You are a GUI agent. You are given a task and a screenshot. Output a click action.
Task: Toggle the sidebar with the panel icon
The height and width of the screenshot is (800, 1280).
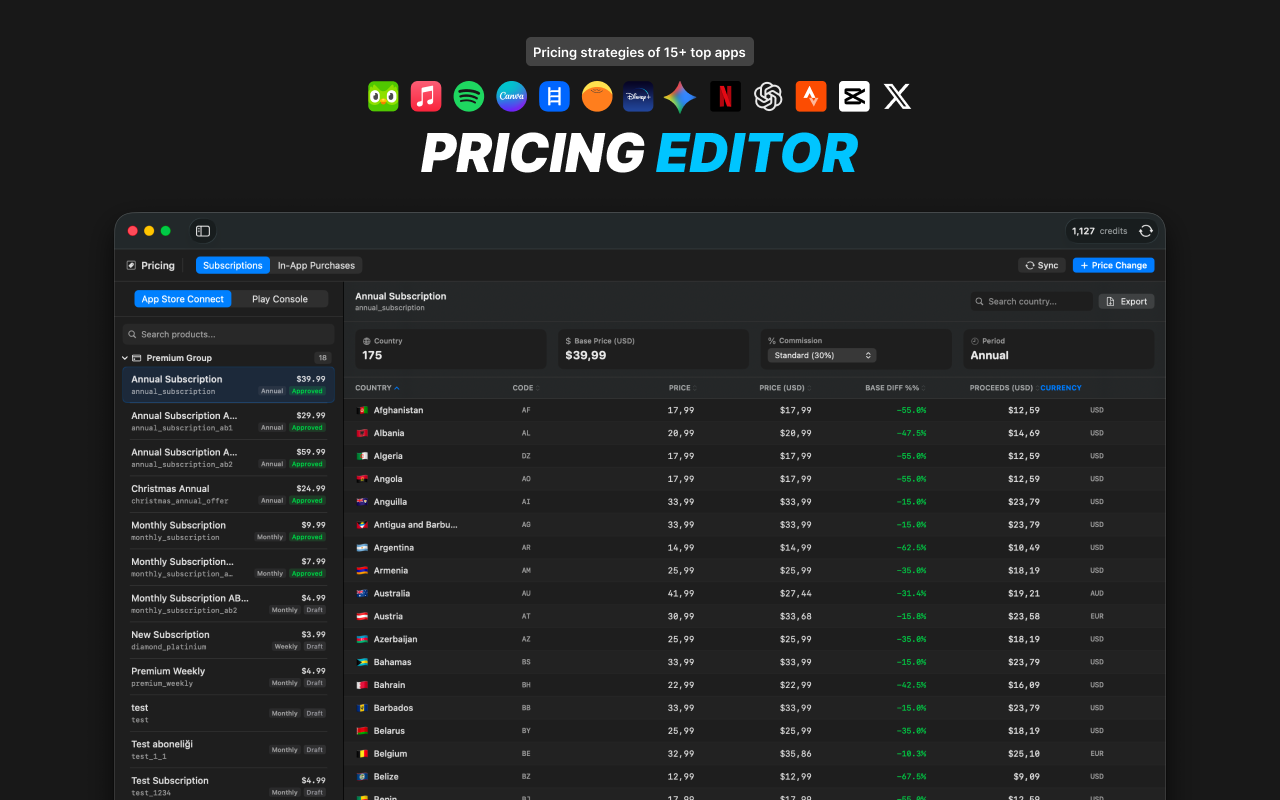point(203,230)
